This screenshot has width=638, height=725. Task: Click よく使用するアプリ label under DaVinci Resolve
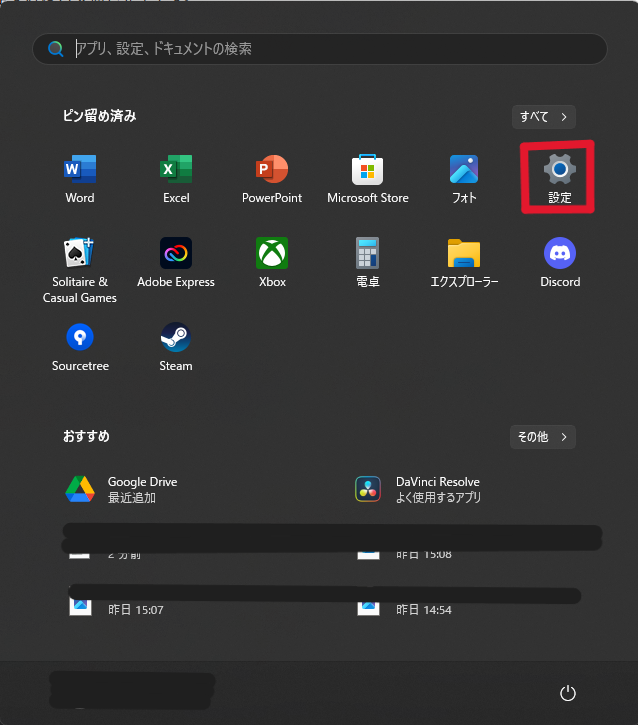pyautogui.click(x=438, y=498)
